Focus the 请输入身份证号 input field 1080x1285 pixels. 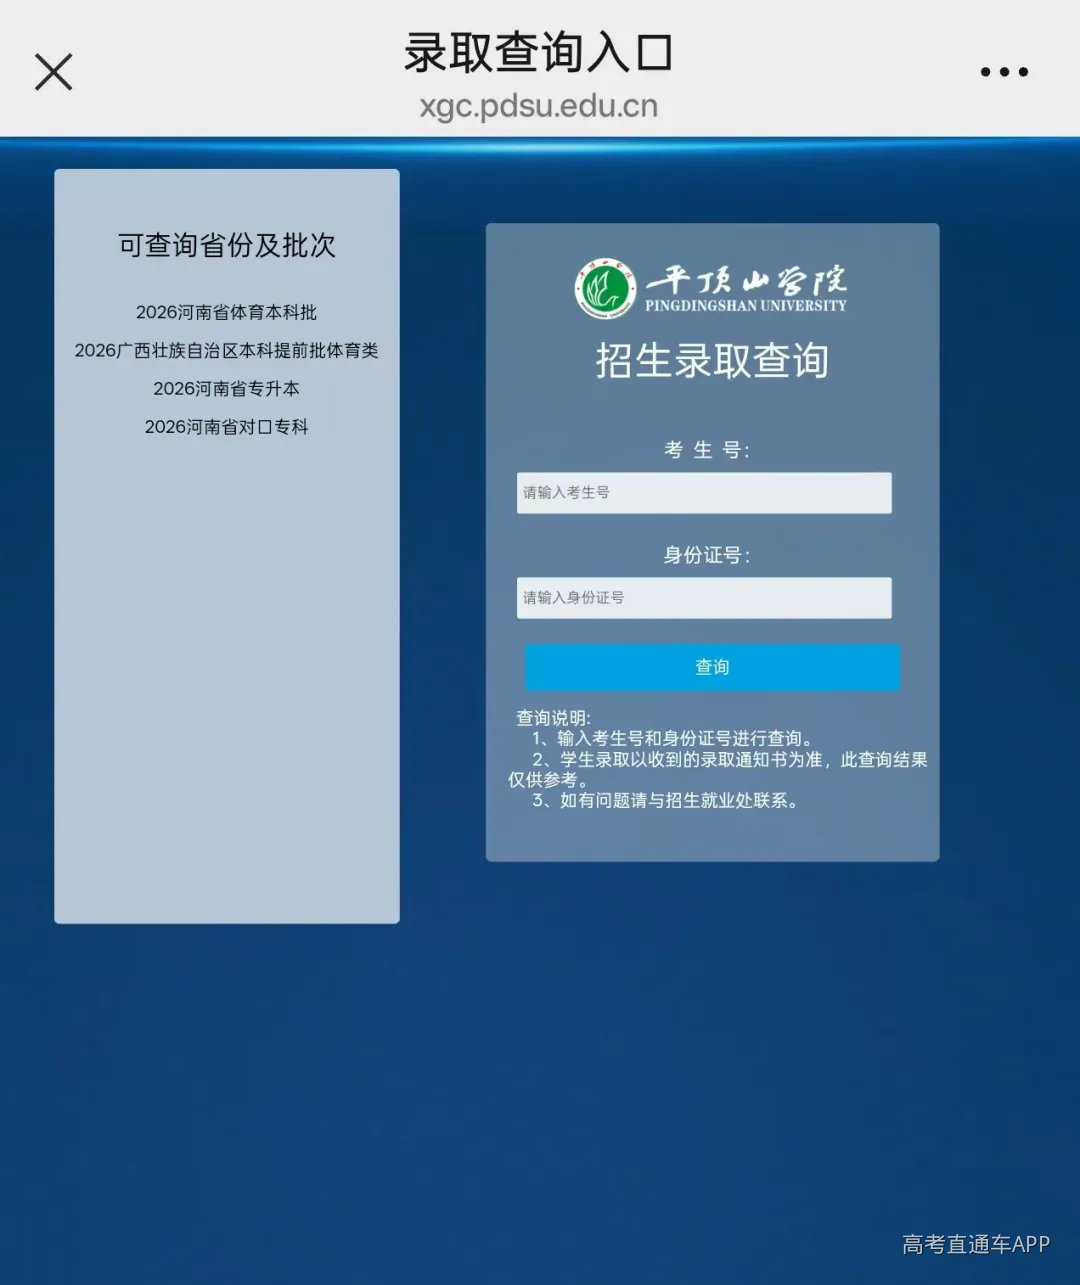(x=704, y=598)
